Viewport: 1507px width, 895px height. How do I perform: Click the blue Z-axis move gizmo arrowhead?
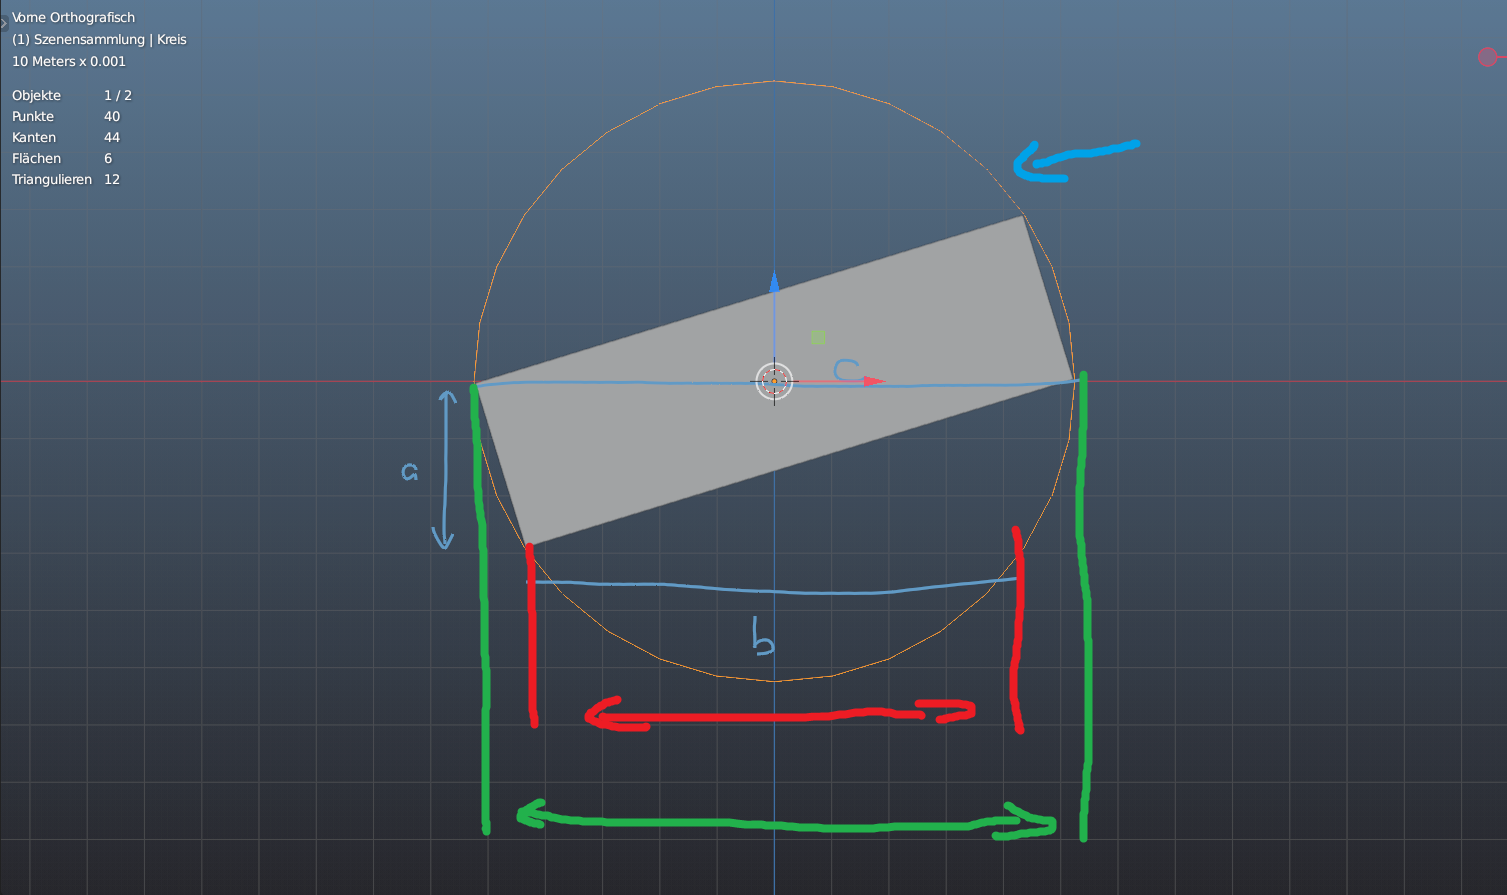(774, 281)
